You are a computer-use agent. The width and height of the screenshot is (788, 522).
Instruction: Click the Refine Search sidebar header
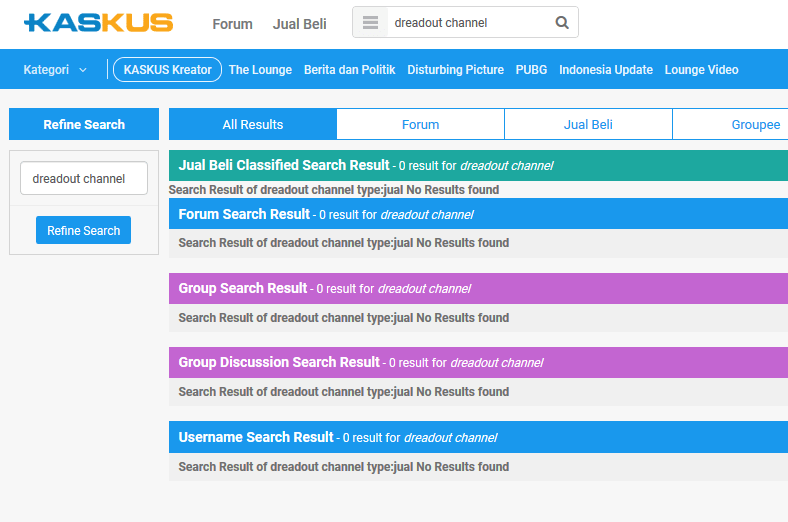(x=84, y=124)
